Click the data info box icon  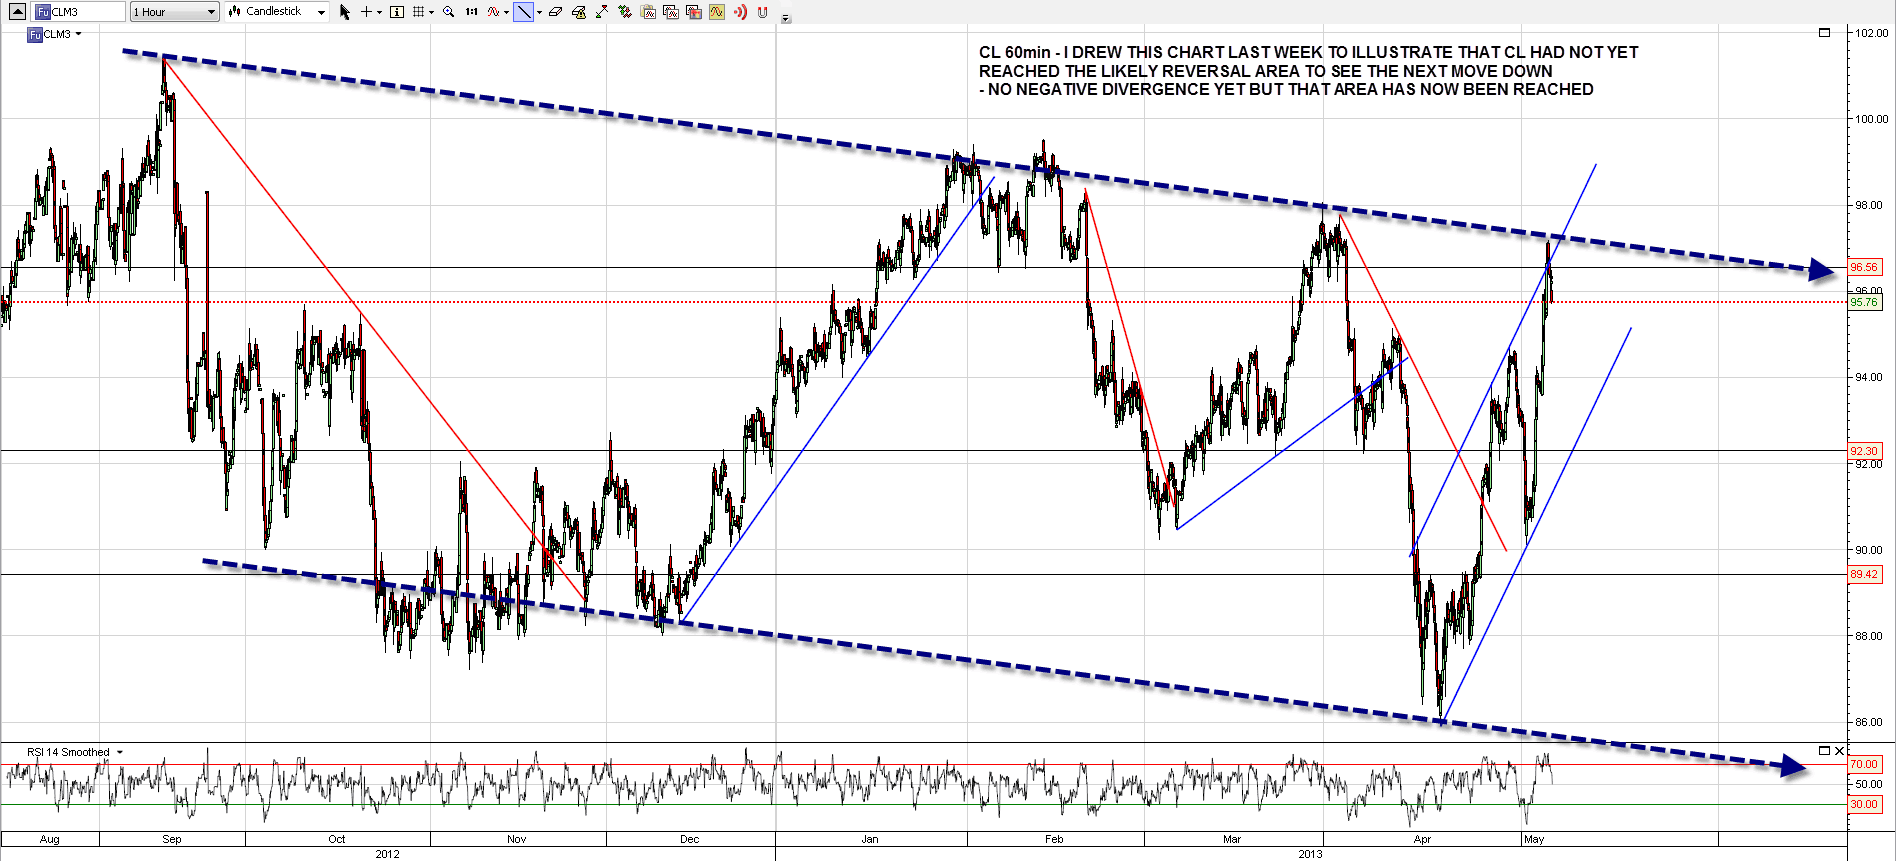point(397,12)
